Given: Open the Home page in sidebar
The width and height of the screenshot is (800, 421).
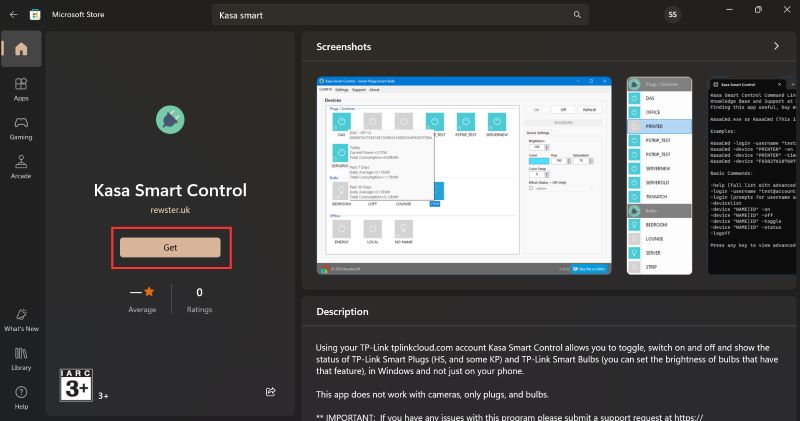Looking at the screenshot, I should 21,49.
